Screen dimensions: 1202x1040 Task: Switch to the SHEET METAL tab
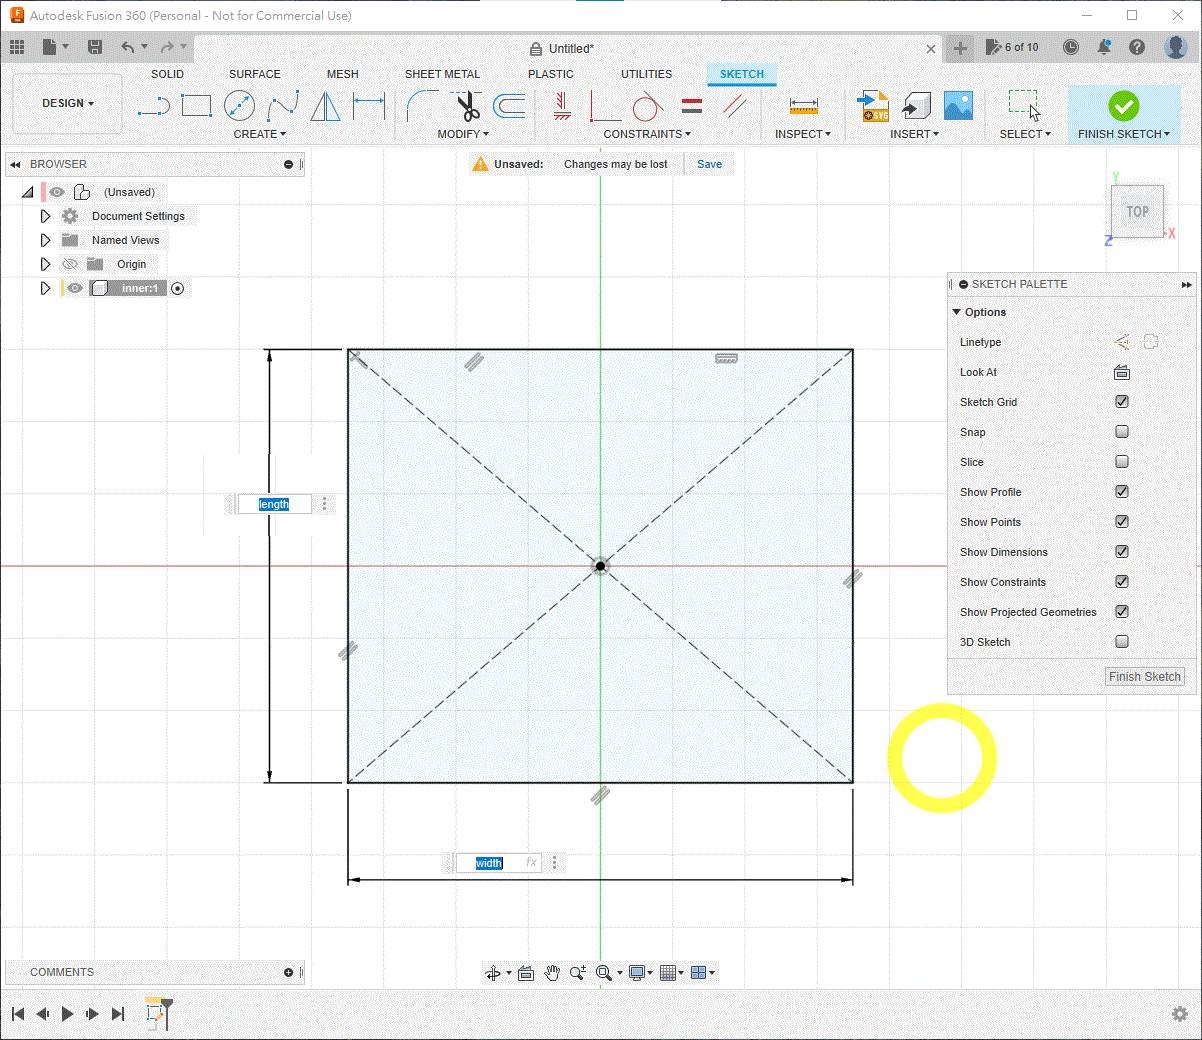click(442, 74)
